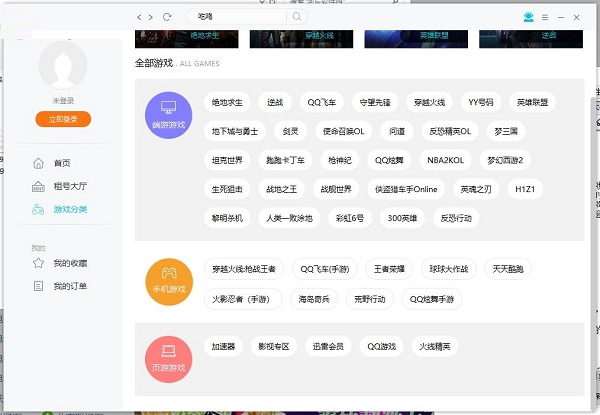Open the 绝地求生 banner thumbnail
Screen dimensions: 600x415
(x=187, y=39)
